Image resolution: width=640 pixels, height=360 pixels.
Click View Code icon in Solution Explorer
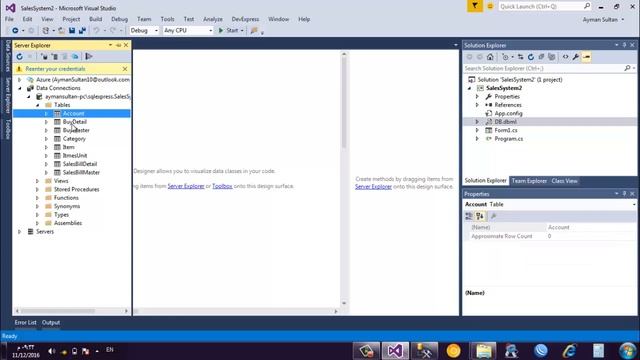565,57
